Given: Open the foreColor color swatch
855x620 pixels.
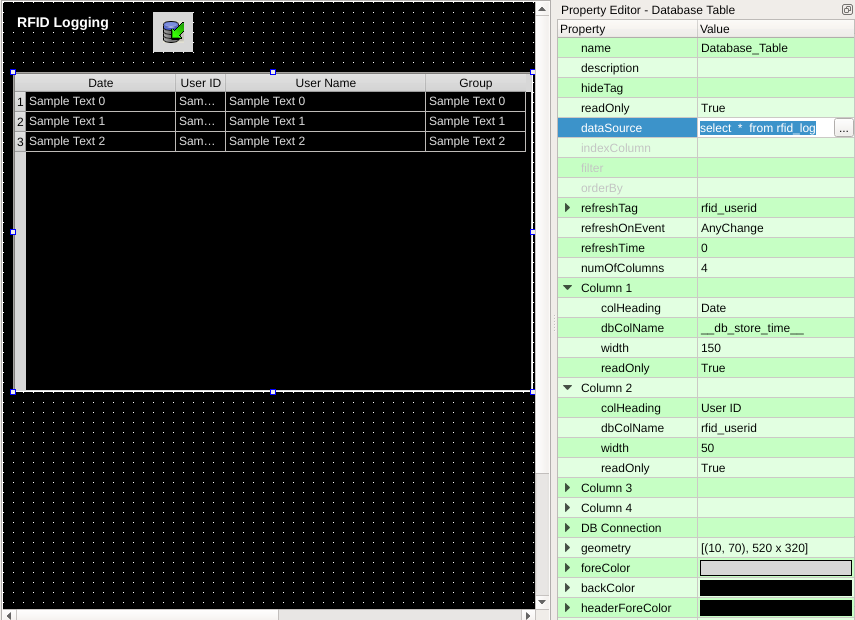Looking at the screenshot, I should pyautogui.click(x=775, y=568).
